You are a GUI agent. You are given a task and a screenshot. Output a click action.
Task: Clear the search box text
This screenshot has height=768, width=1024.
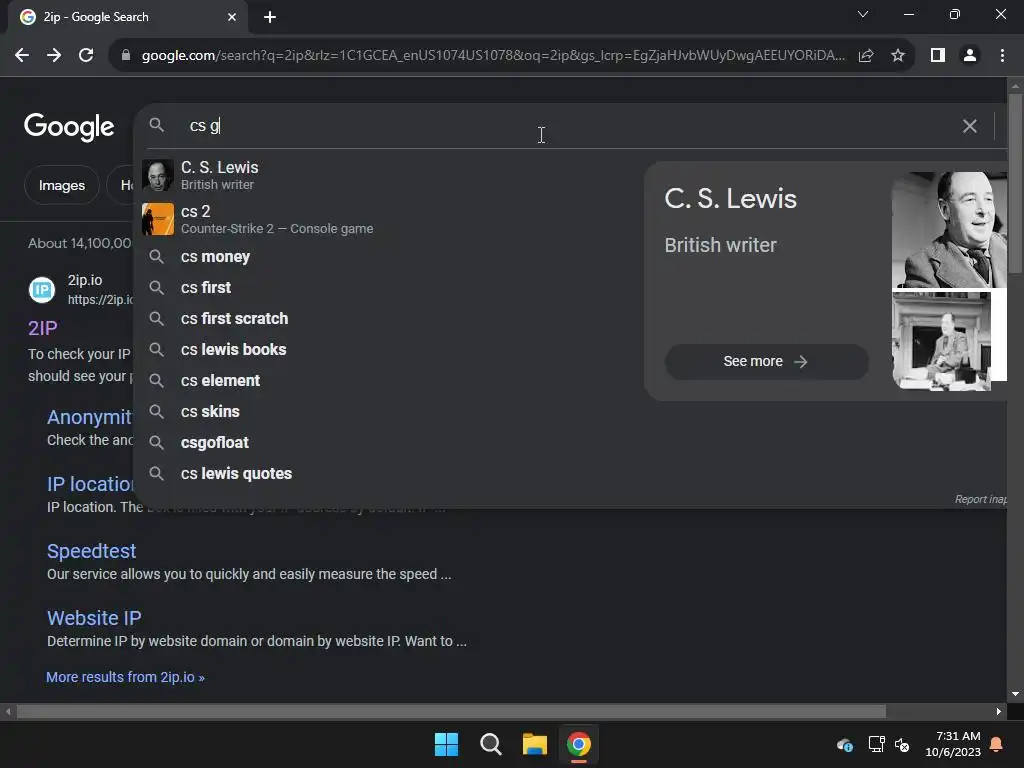970,126
